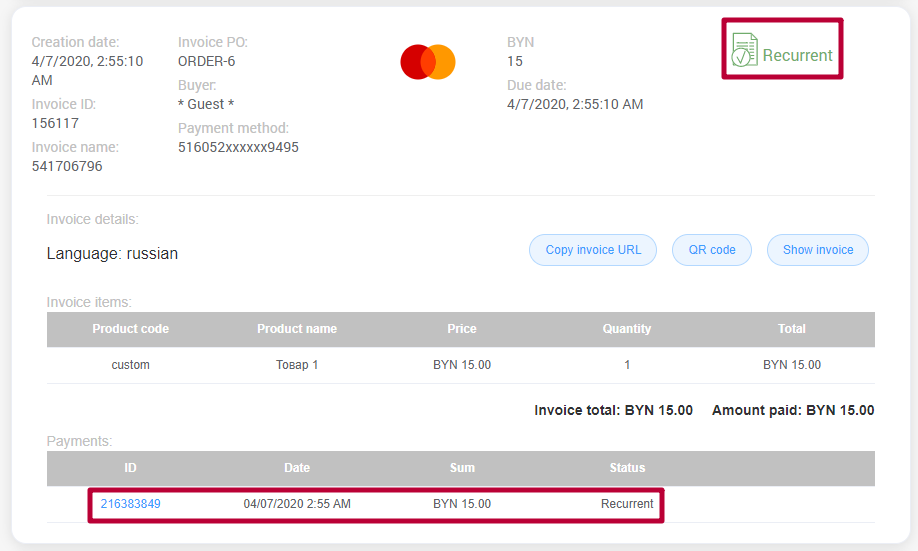Viewport: 918px width, 551px height.
Task: Click the payments Sum column header
Action: tap(462, 468)
